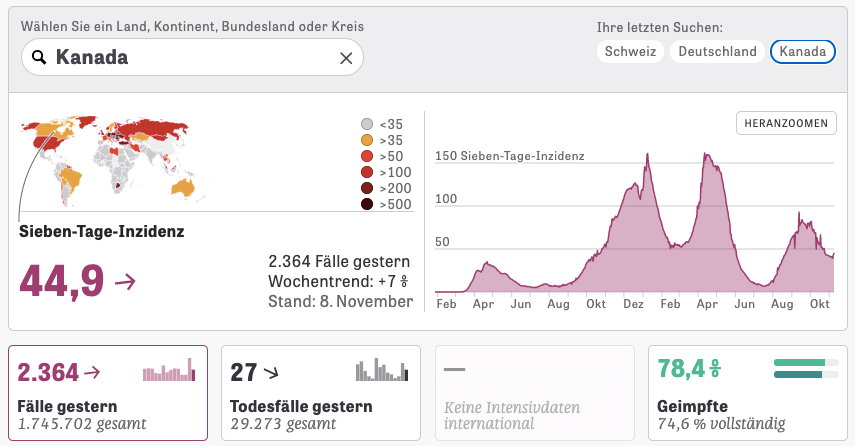
Task: Click the green vaccination progress bars
Action: pyautogui.click(x=805, y=369)
